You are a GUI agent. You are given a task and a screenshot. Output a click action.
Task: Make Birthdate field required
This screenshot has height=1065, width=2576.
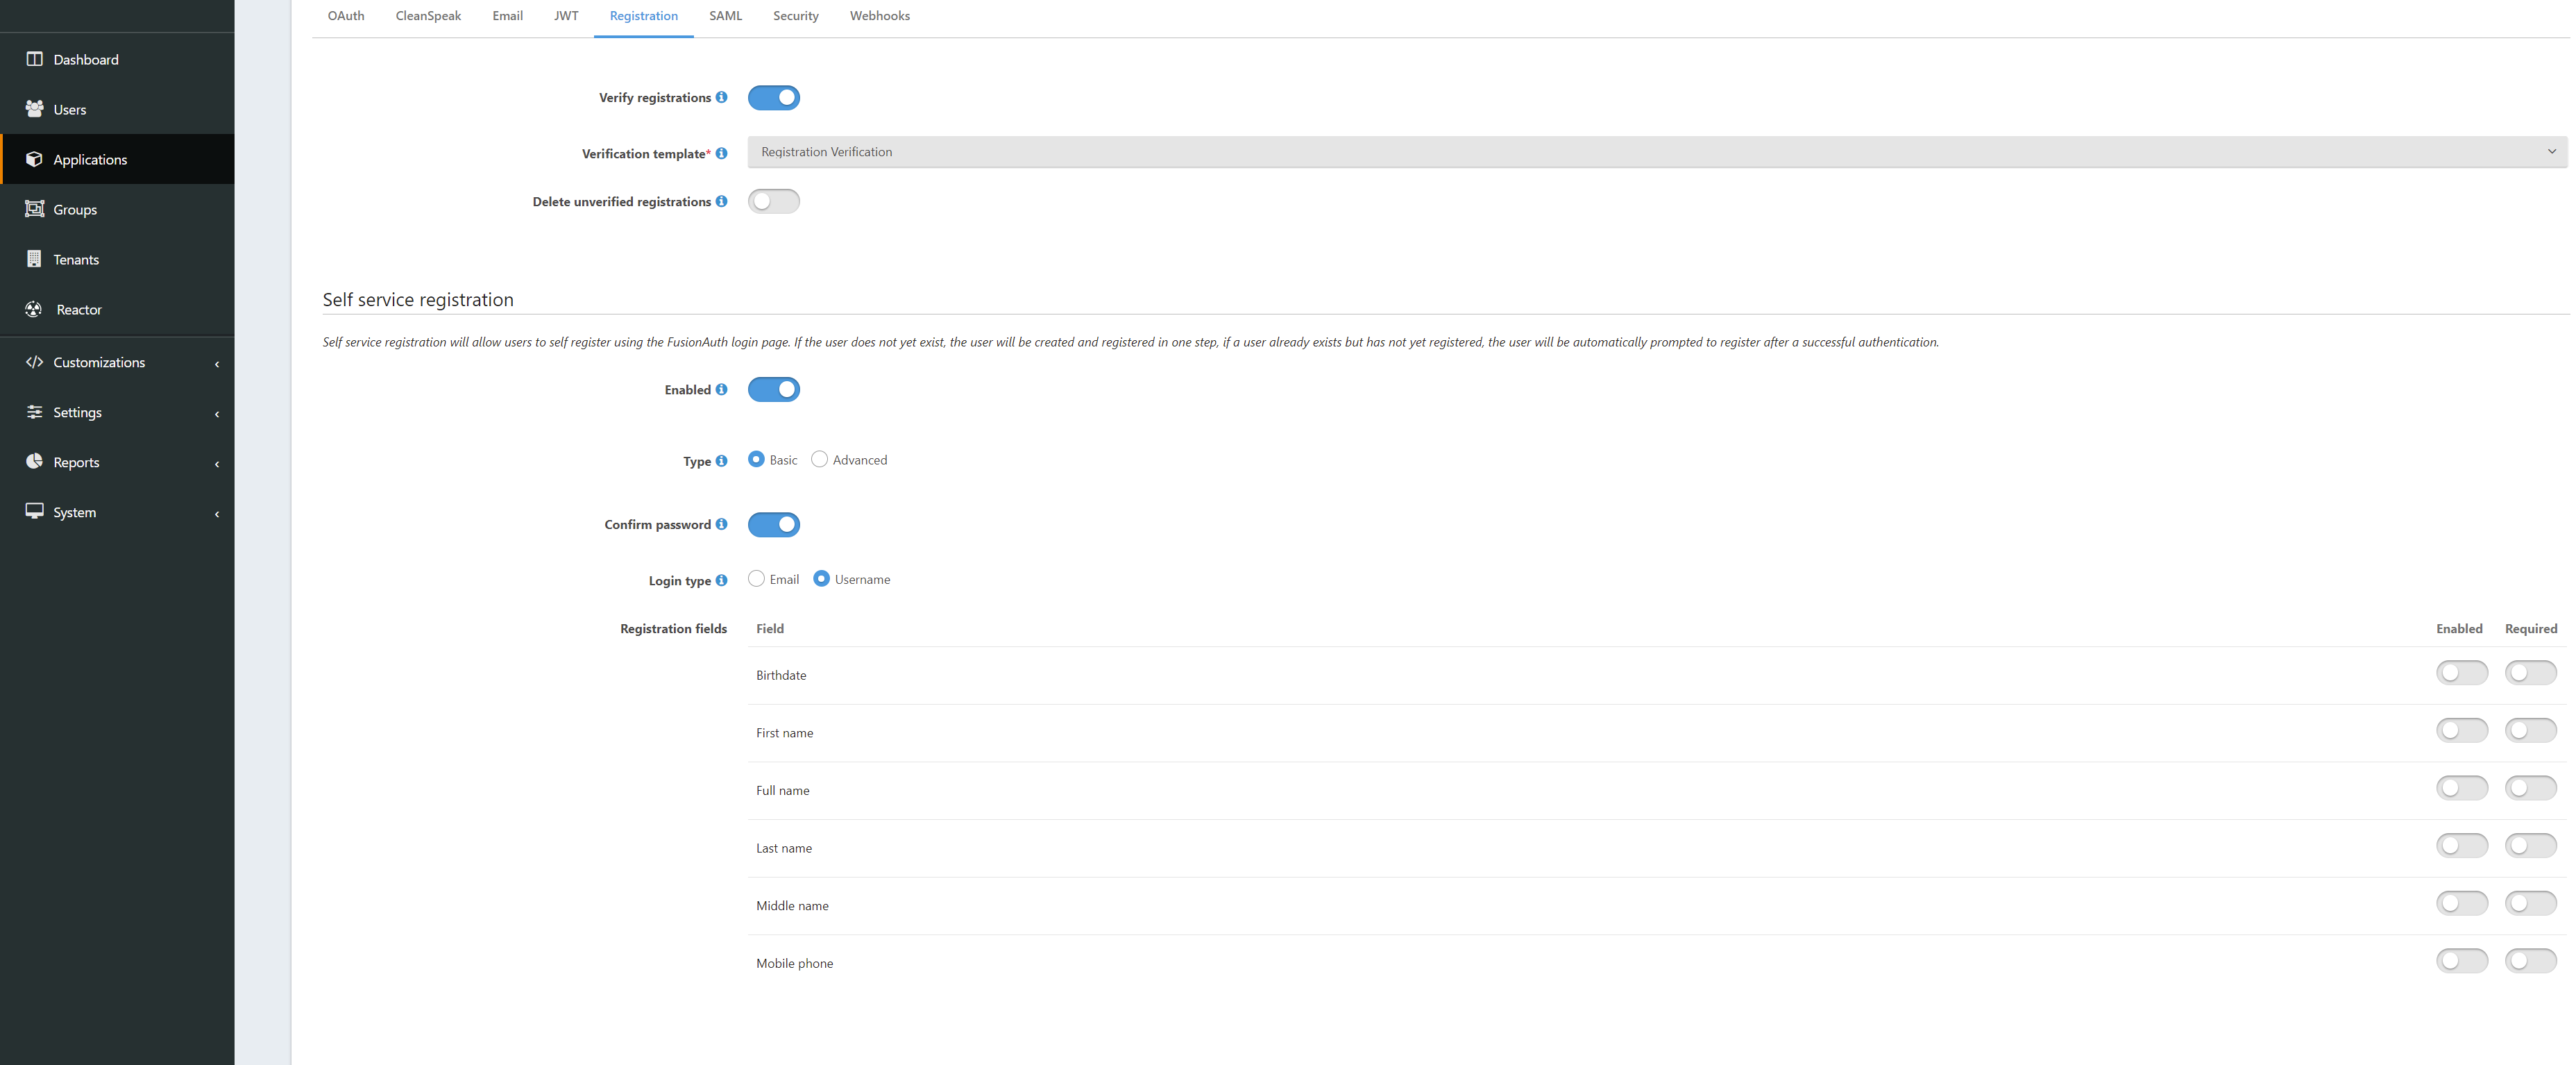(x=2530, y=672)
